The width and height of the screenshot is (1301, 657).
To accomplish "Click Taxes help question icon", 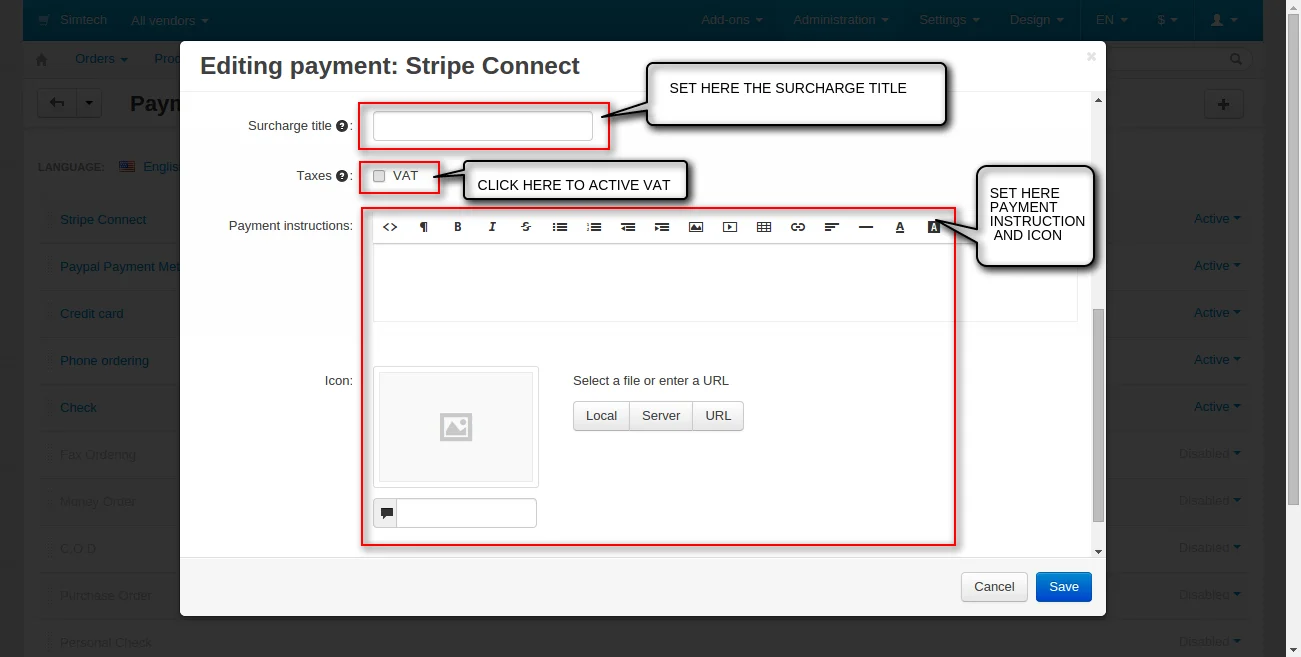I will coord(342,176).
